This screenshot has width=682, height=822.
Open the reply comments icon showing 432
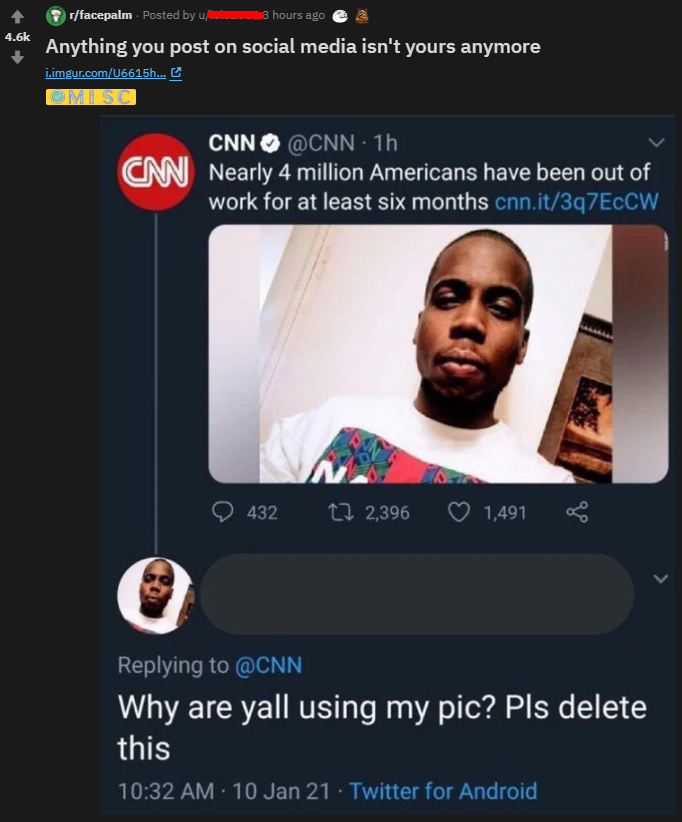coord(225,512)
